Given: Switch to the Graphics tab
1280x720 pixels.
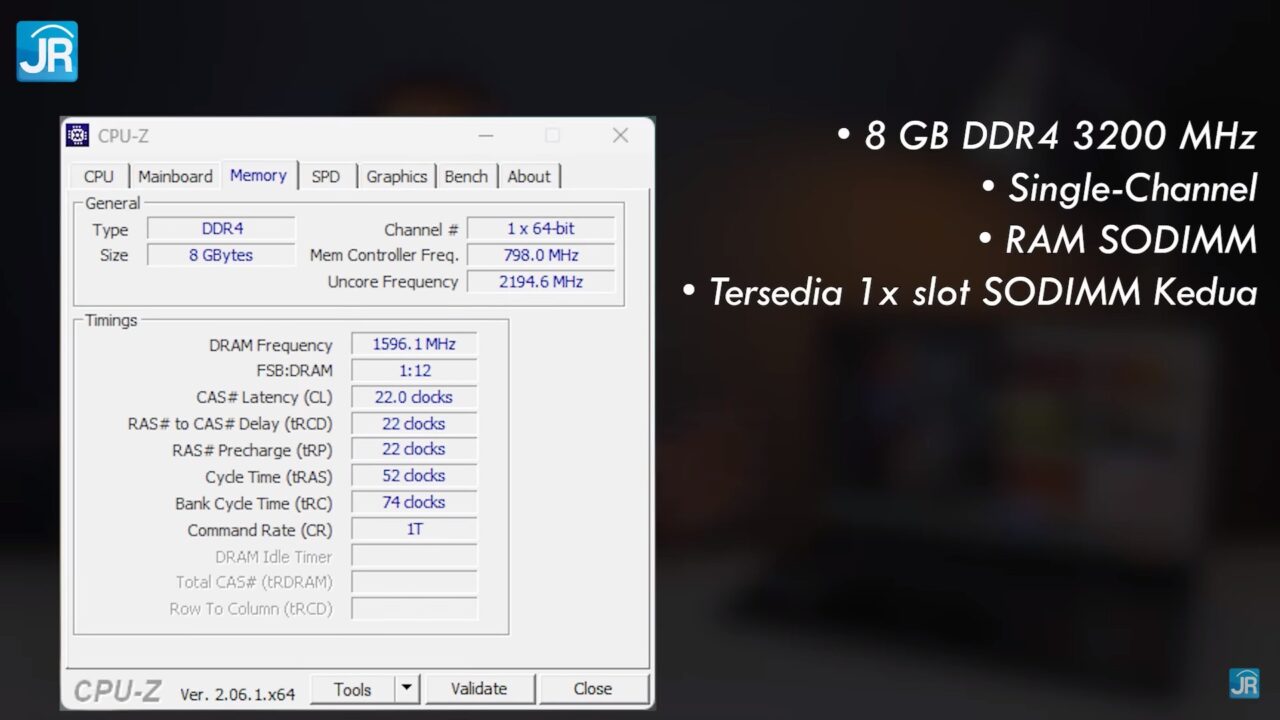Looking at the screenshot, I should point(396,176).
